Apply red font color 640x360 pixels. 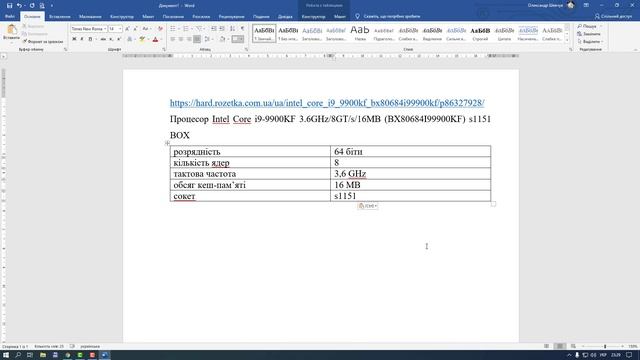[155, 39]
